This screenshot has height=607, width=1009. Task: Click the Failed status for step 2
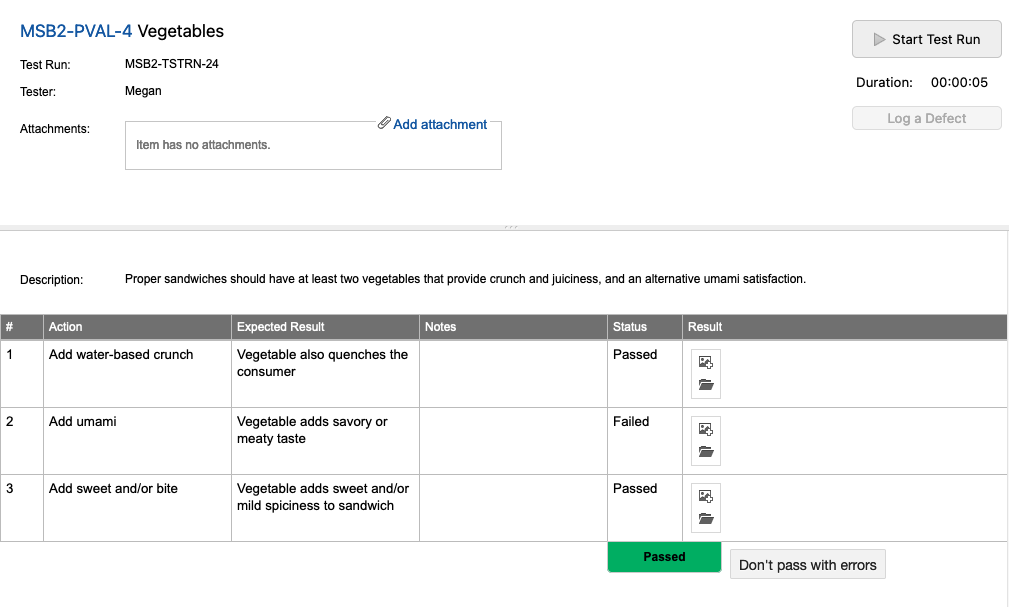click(x=631, y=422)
